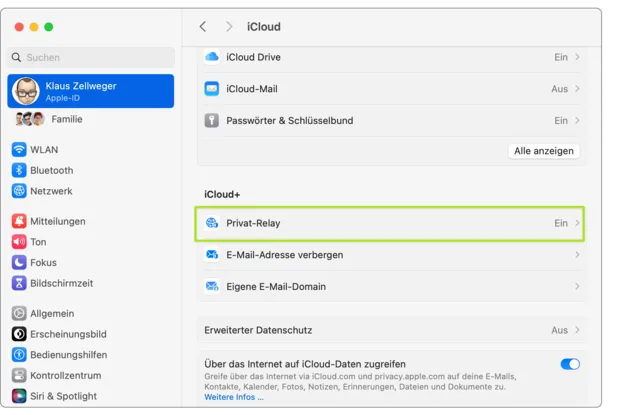Screen dimensions: 640x415
Task: Open the Weitere Infos link
Action: coord(234,397)
